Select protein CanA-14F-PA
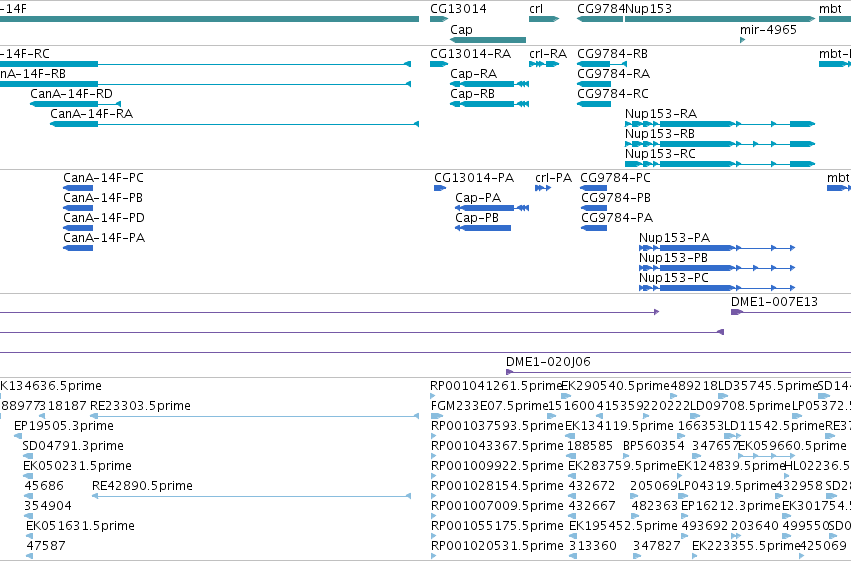851x561 pixels. 104,238
